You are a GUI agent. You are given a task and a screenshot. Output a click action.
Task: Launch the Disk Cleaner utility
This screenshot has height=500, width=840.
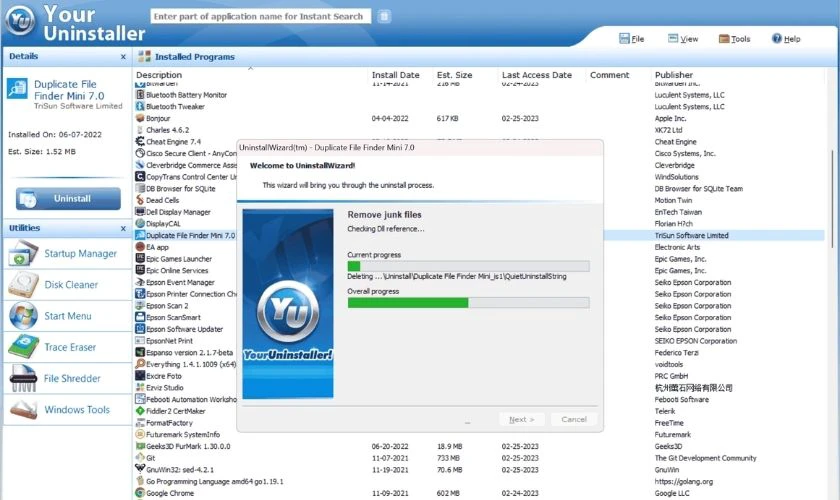(x=67, y=285)
